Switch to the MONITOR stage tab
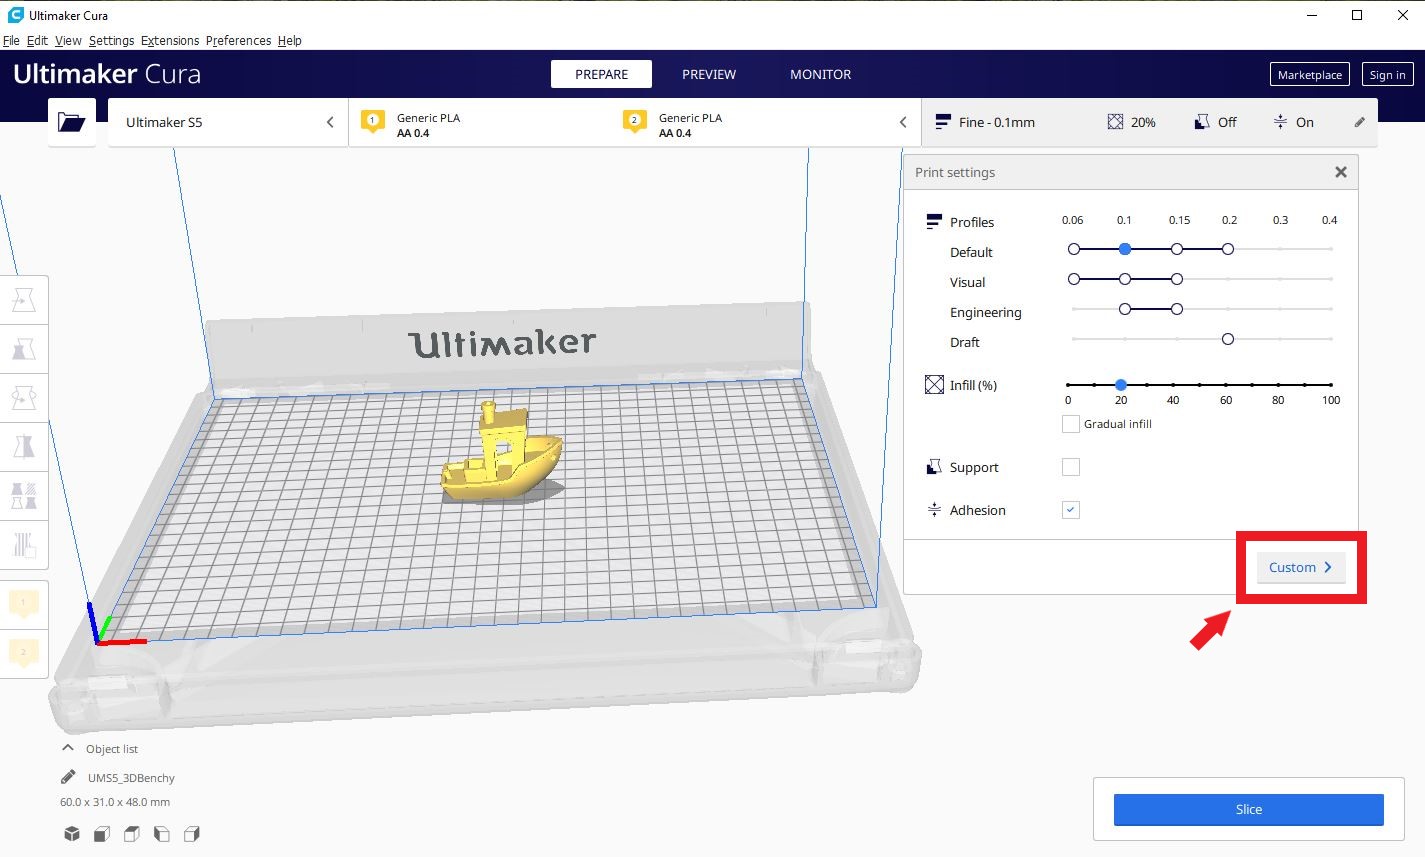The width and height of the screenshot is (1425, 857). [x=821, y=74]
